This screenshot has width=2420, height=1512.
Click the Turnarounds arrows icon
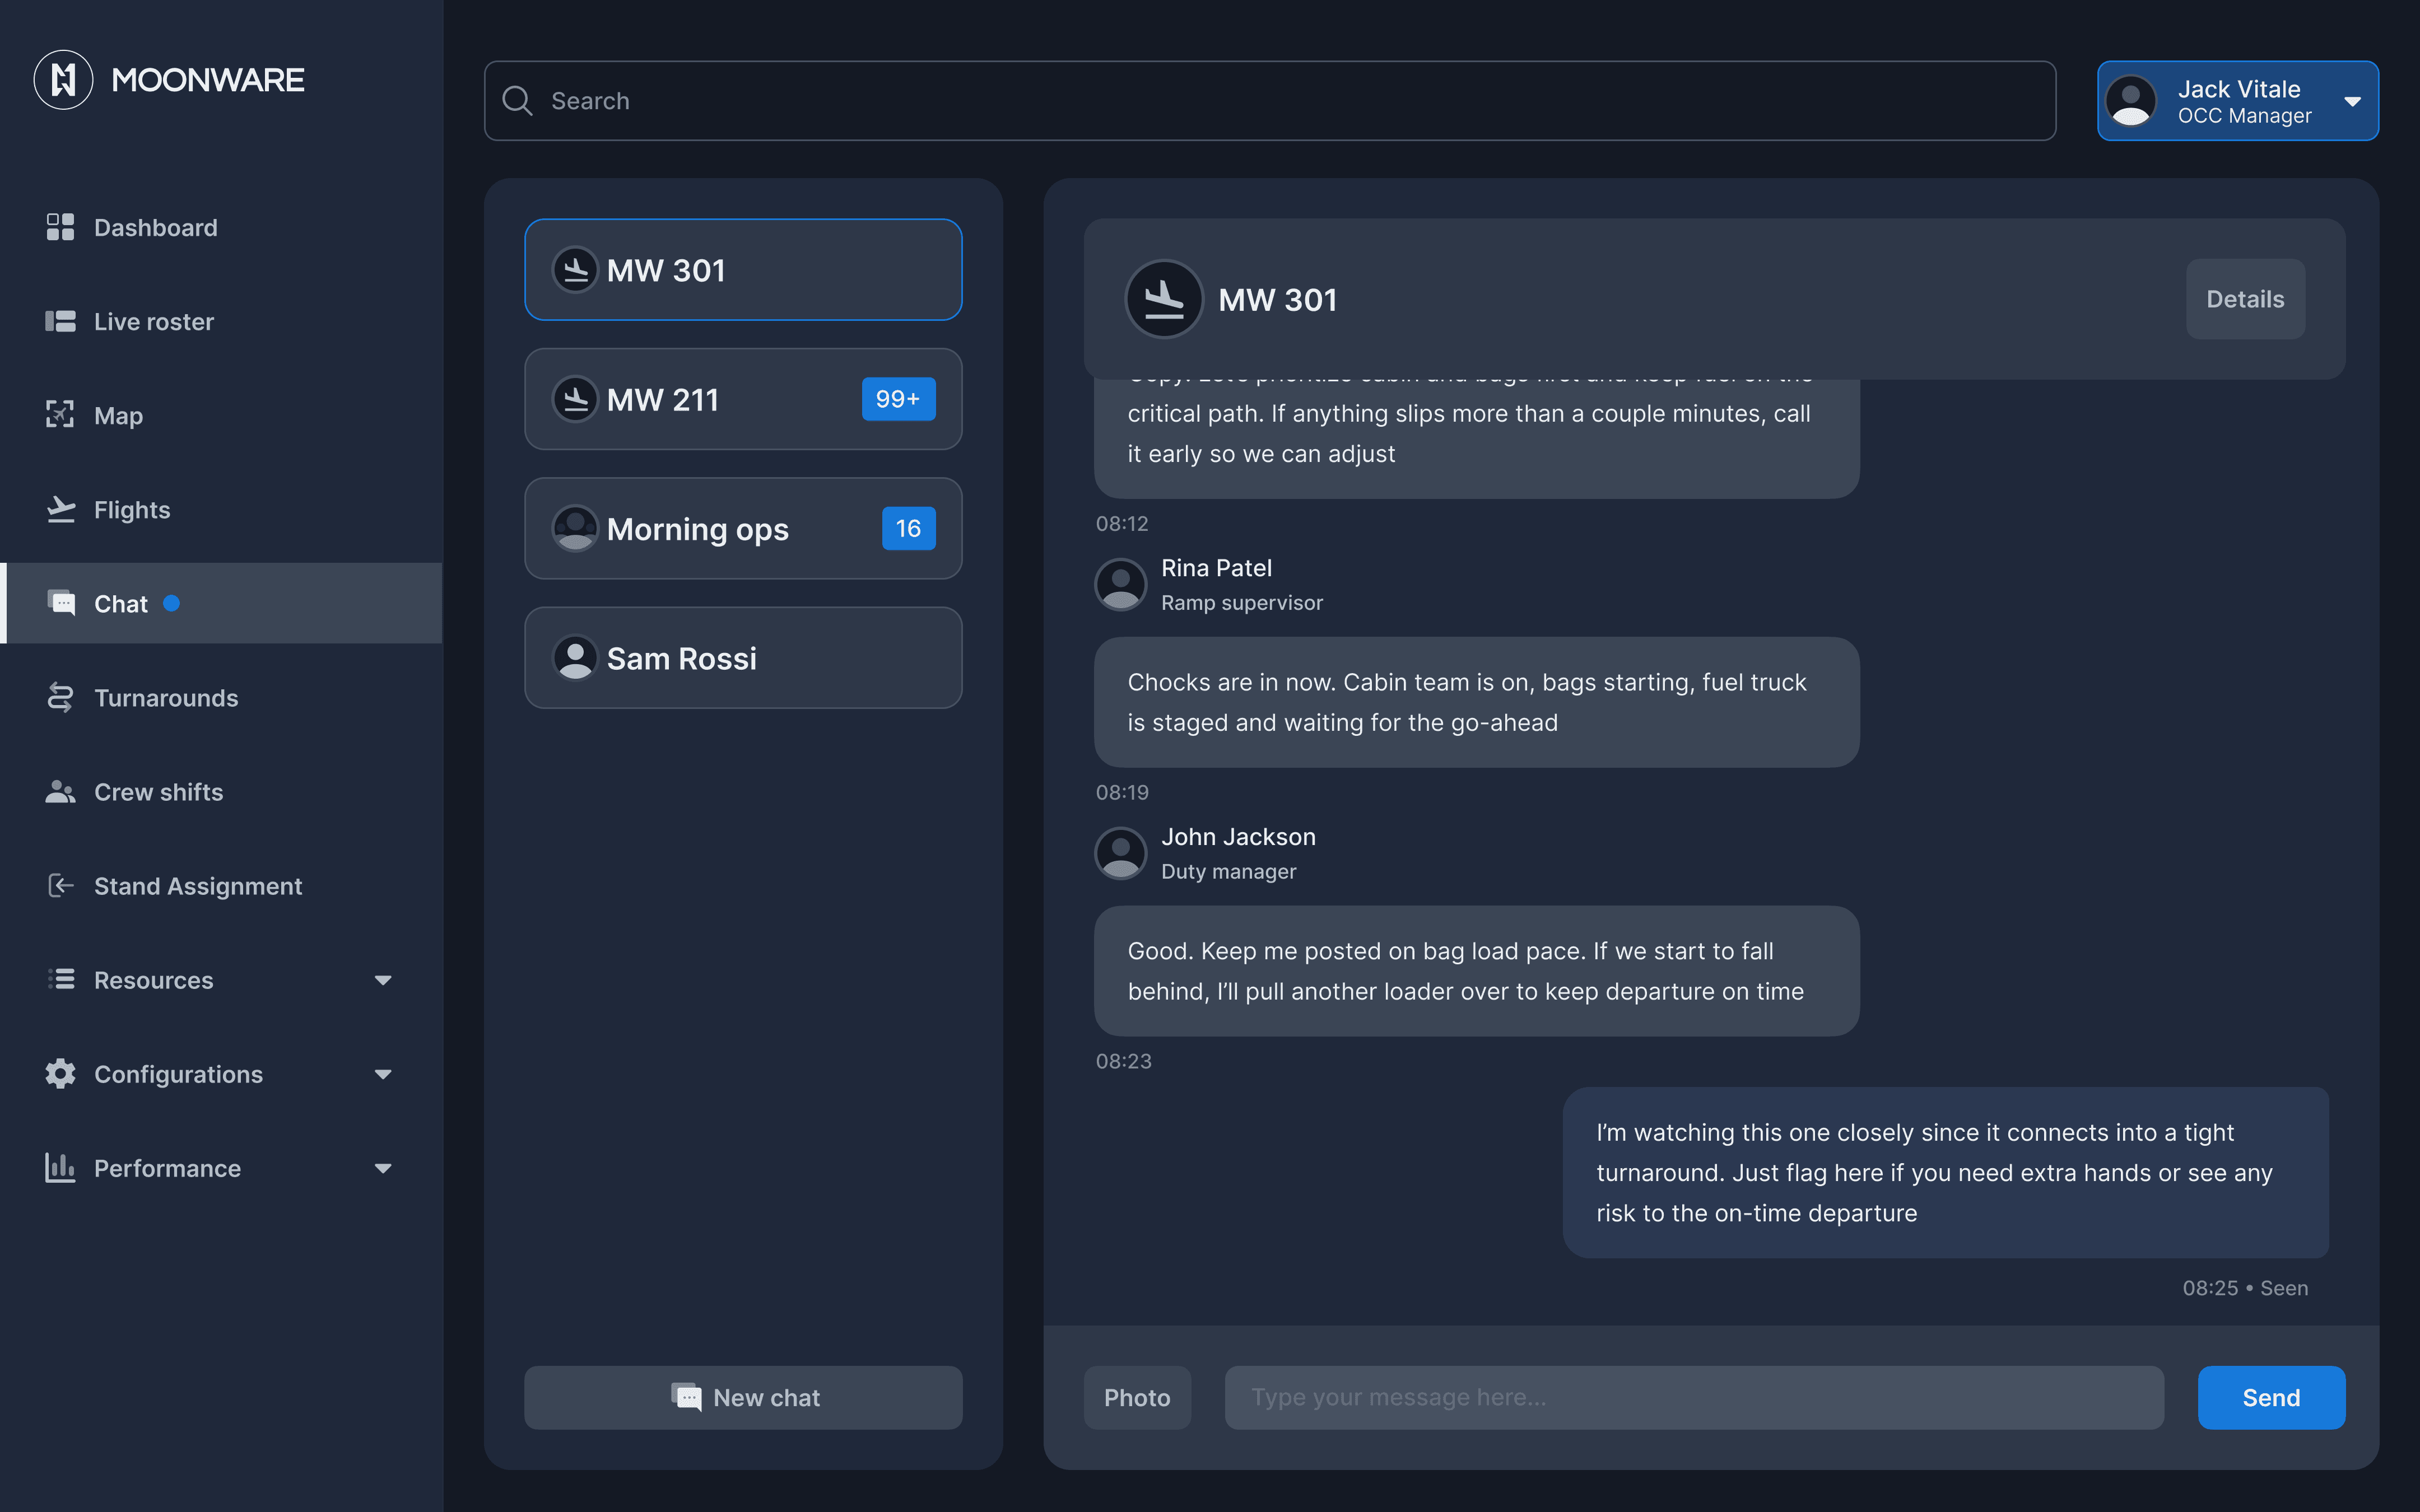click(60, 697)
